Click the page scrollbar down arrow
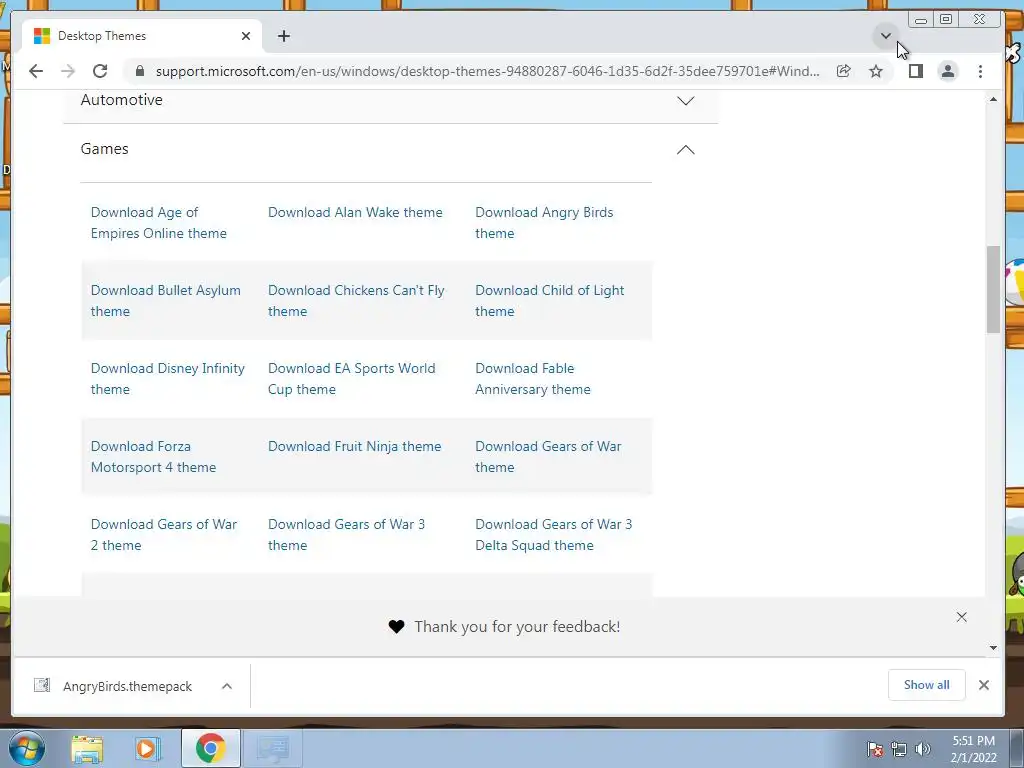Viewport: 1024px width, 768px height. point(993,648)
